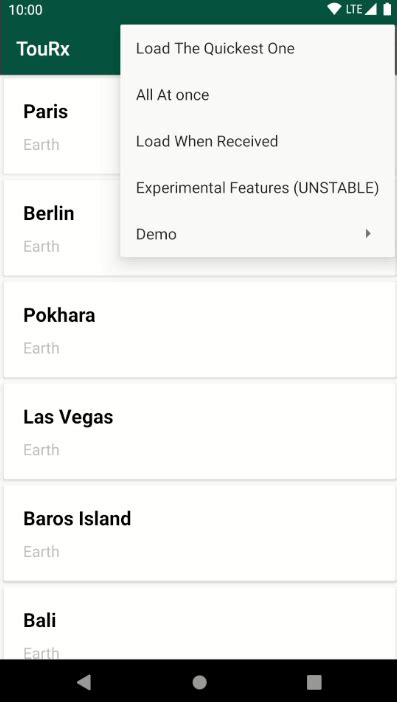
Task: Open the Pokhara destination card
Action: [x=200, y=330]
